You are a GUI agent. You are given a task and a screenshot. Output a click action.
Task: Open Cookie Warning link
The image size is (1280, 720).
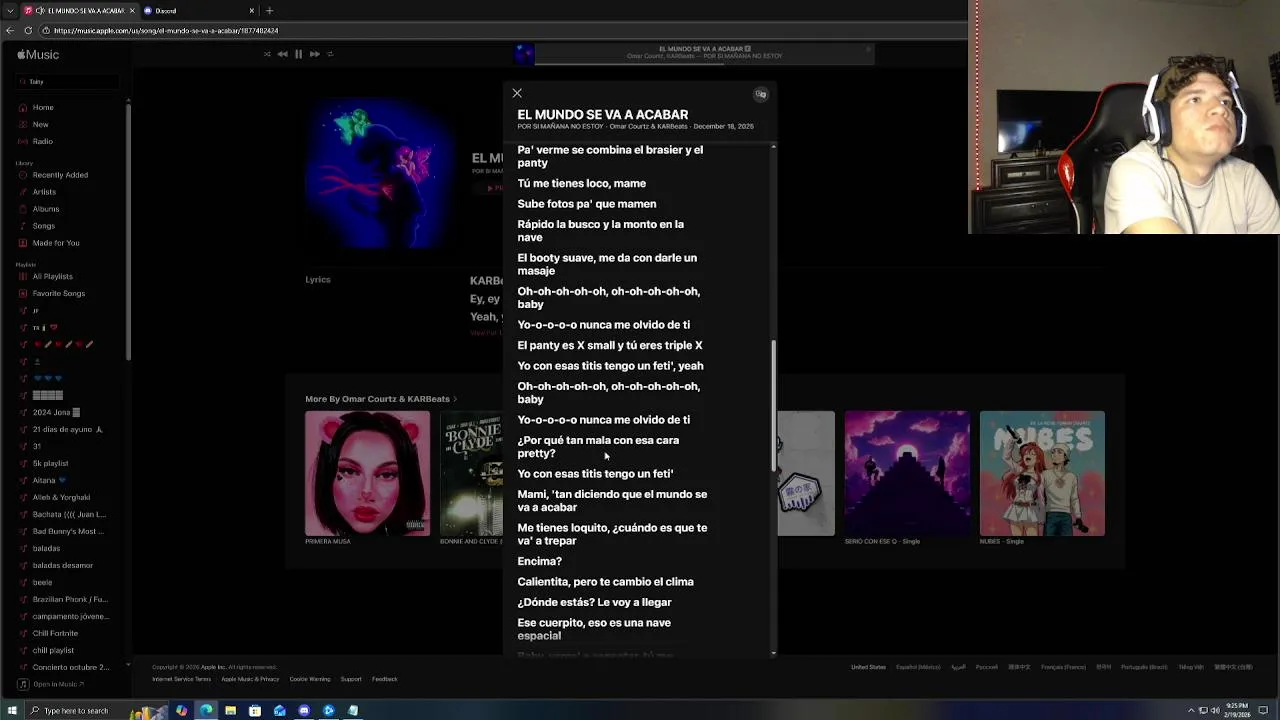[x=310, y=679]
